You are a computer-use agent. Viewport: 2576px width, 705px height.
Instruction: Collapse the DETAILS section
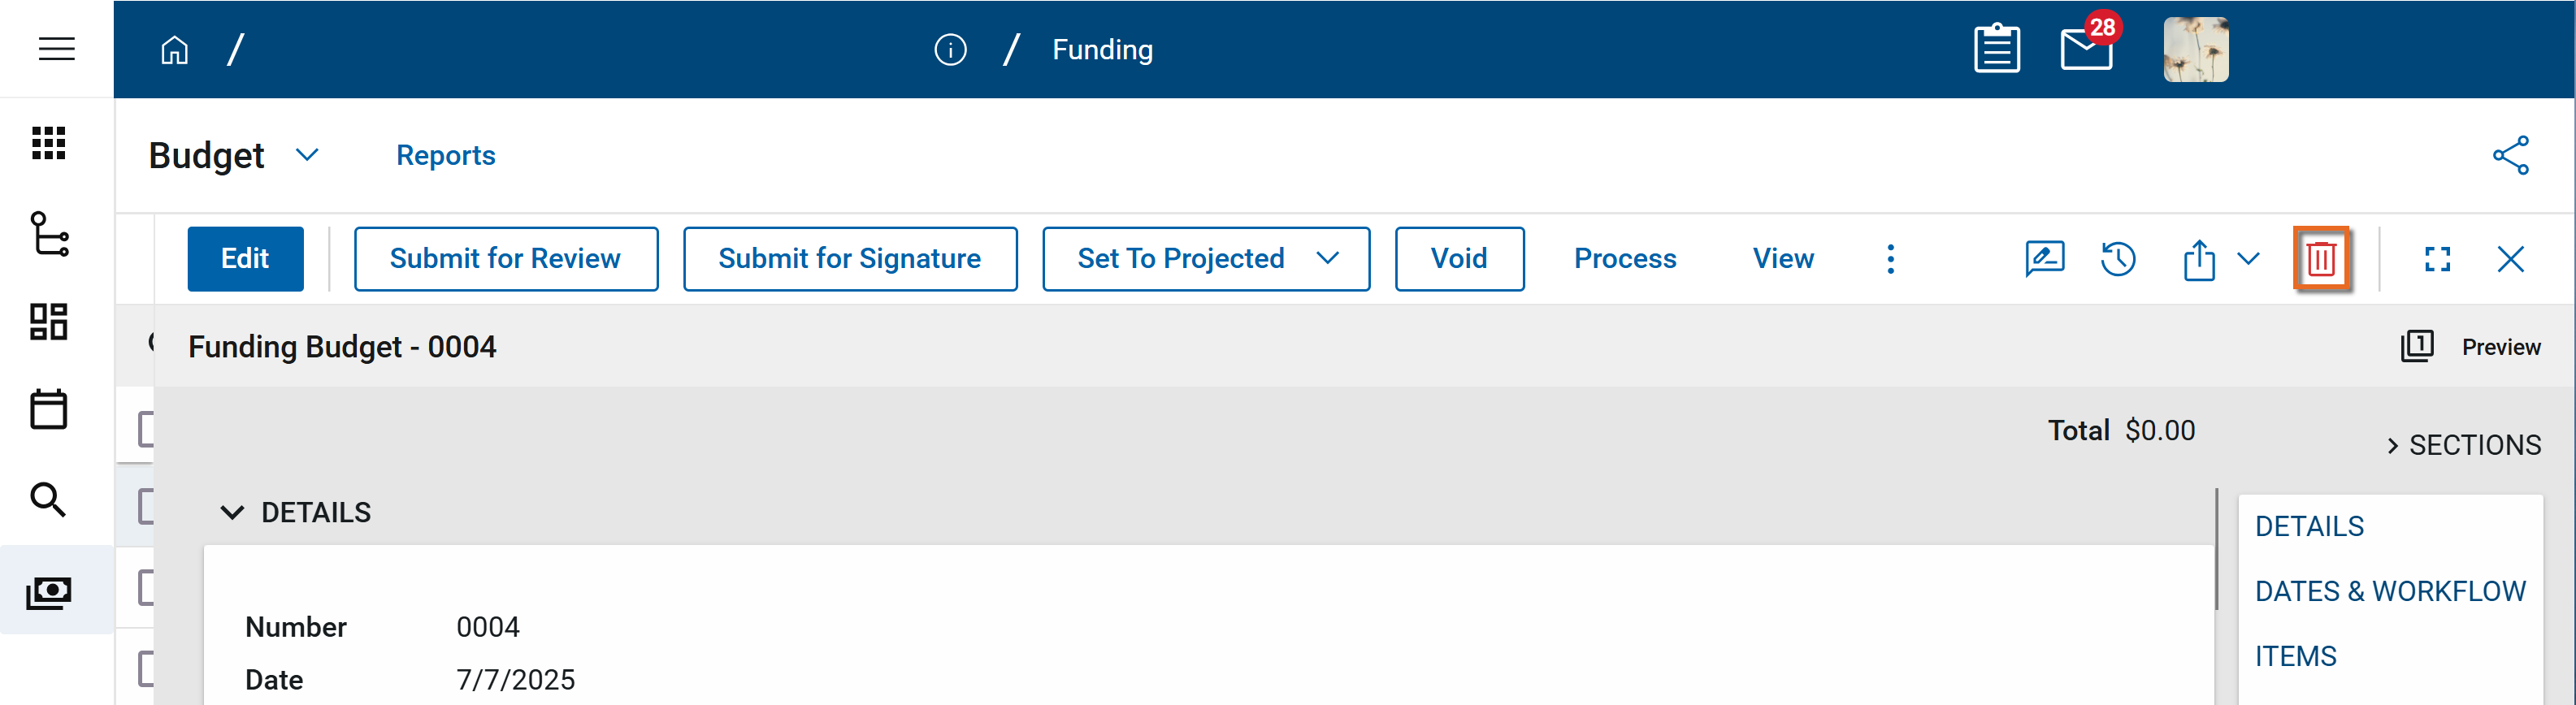[232, 513]
